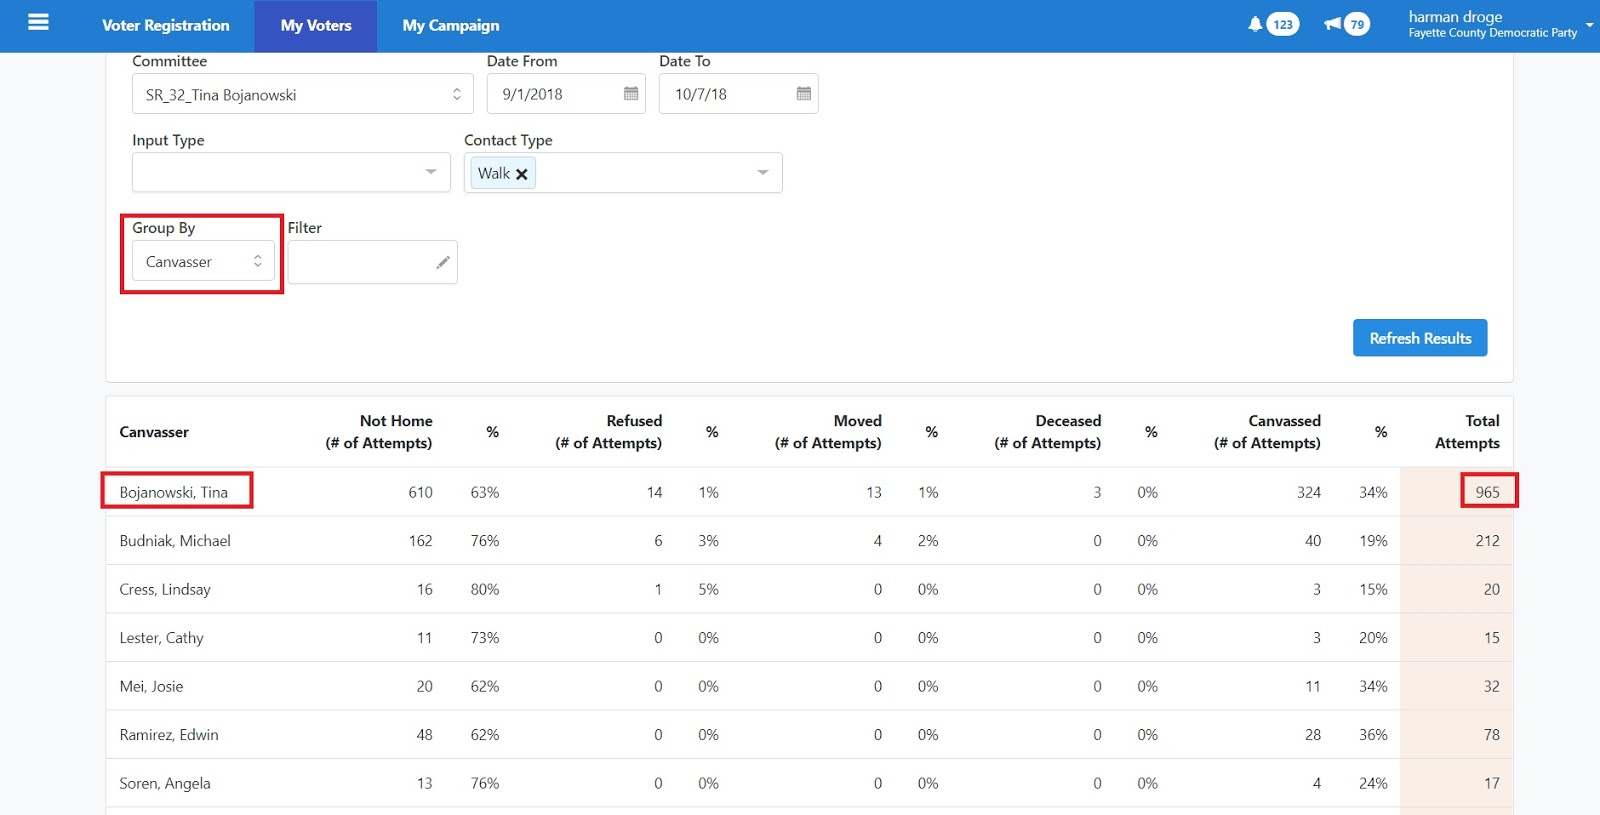Click Soren canvassed percentage 24%
This screenshot has height=815, width=1600.
(x=1373, y=783)
